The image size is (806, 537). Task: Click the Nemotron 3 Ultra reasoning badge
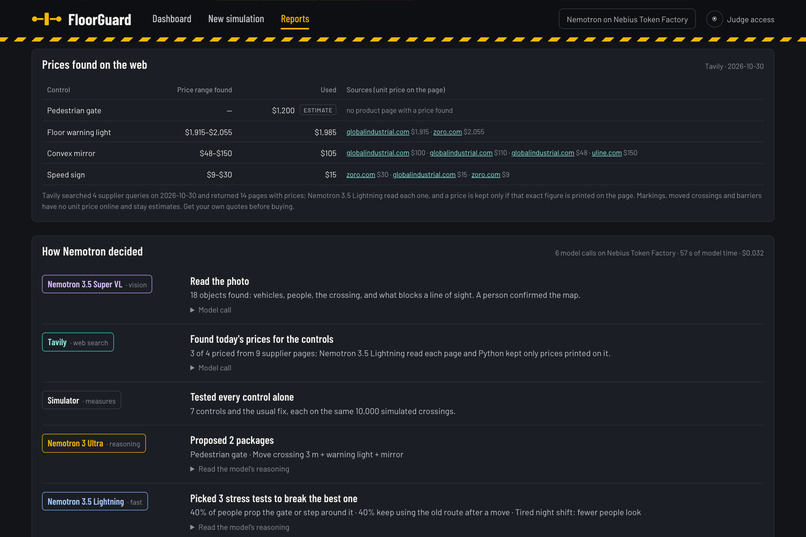94,443
